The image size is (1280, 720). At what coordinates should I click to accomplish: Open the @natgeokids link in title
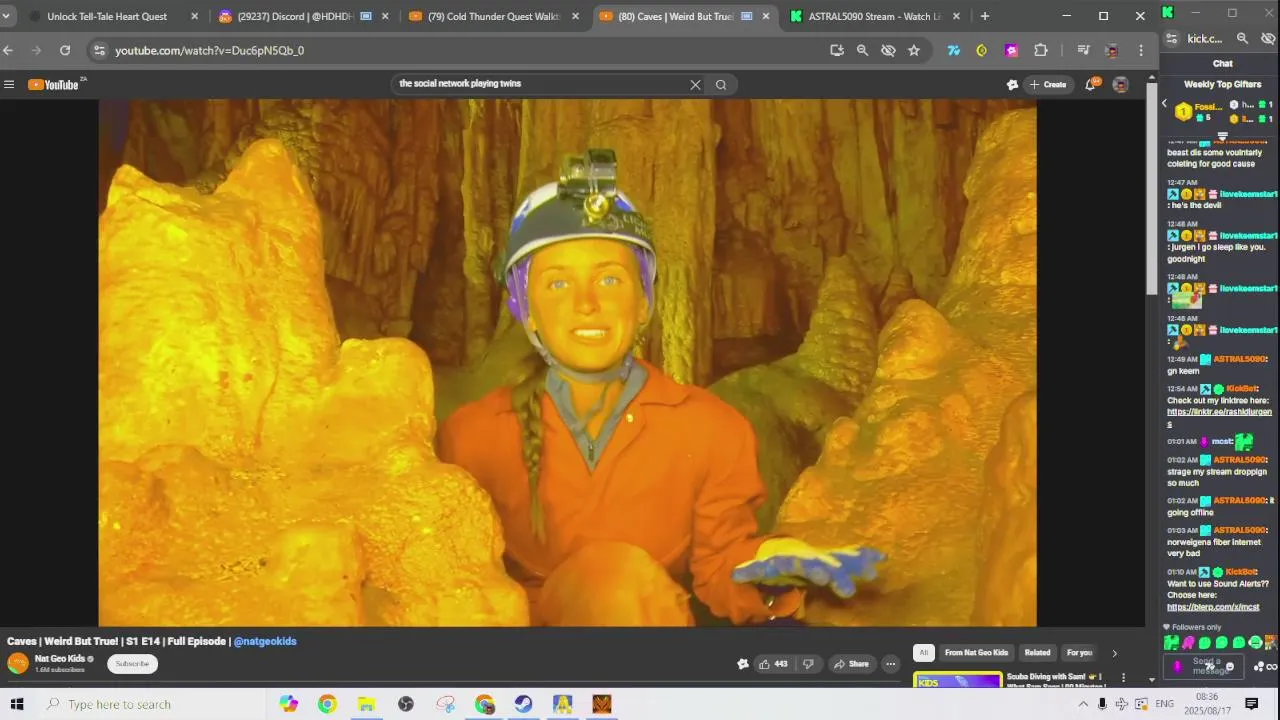pos(265,641)
